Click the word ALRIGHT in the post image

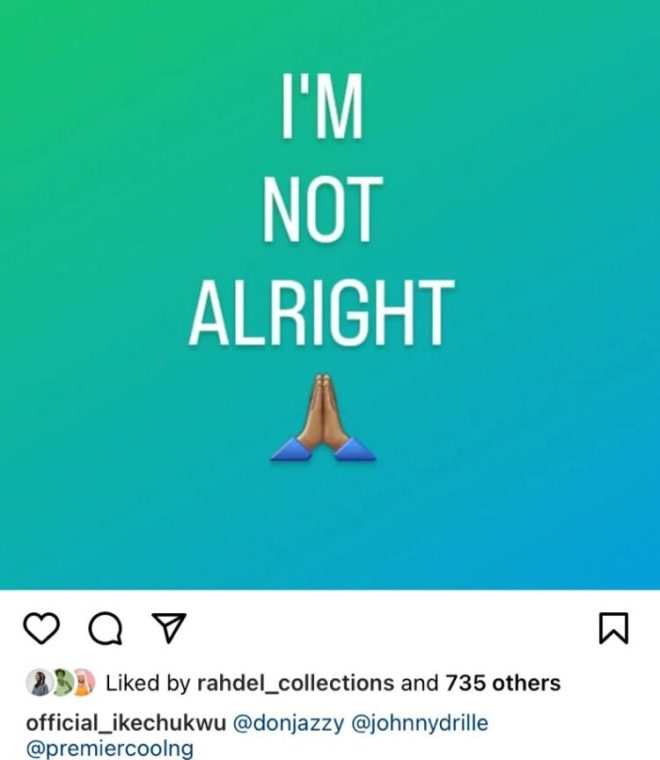click(x=321, y=312)
